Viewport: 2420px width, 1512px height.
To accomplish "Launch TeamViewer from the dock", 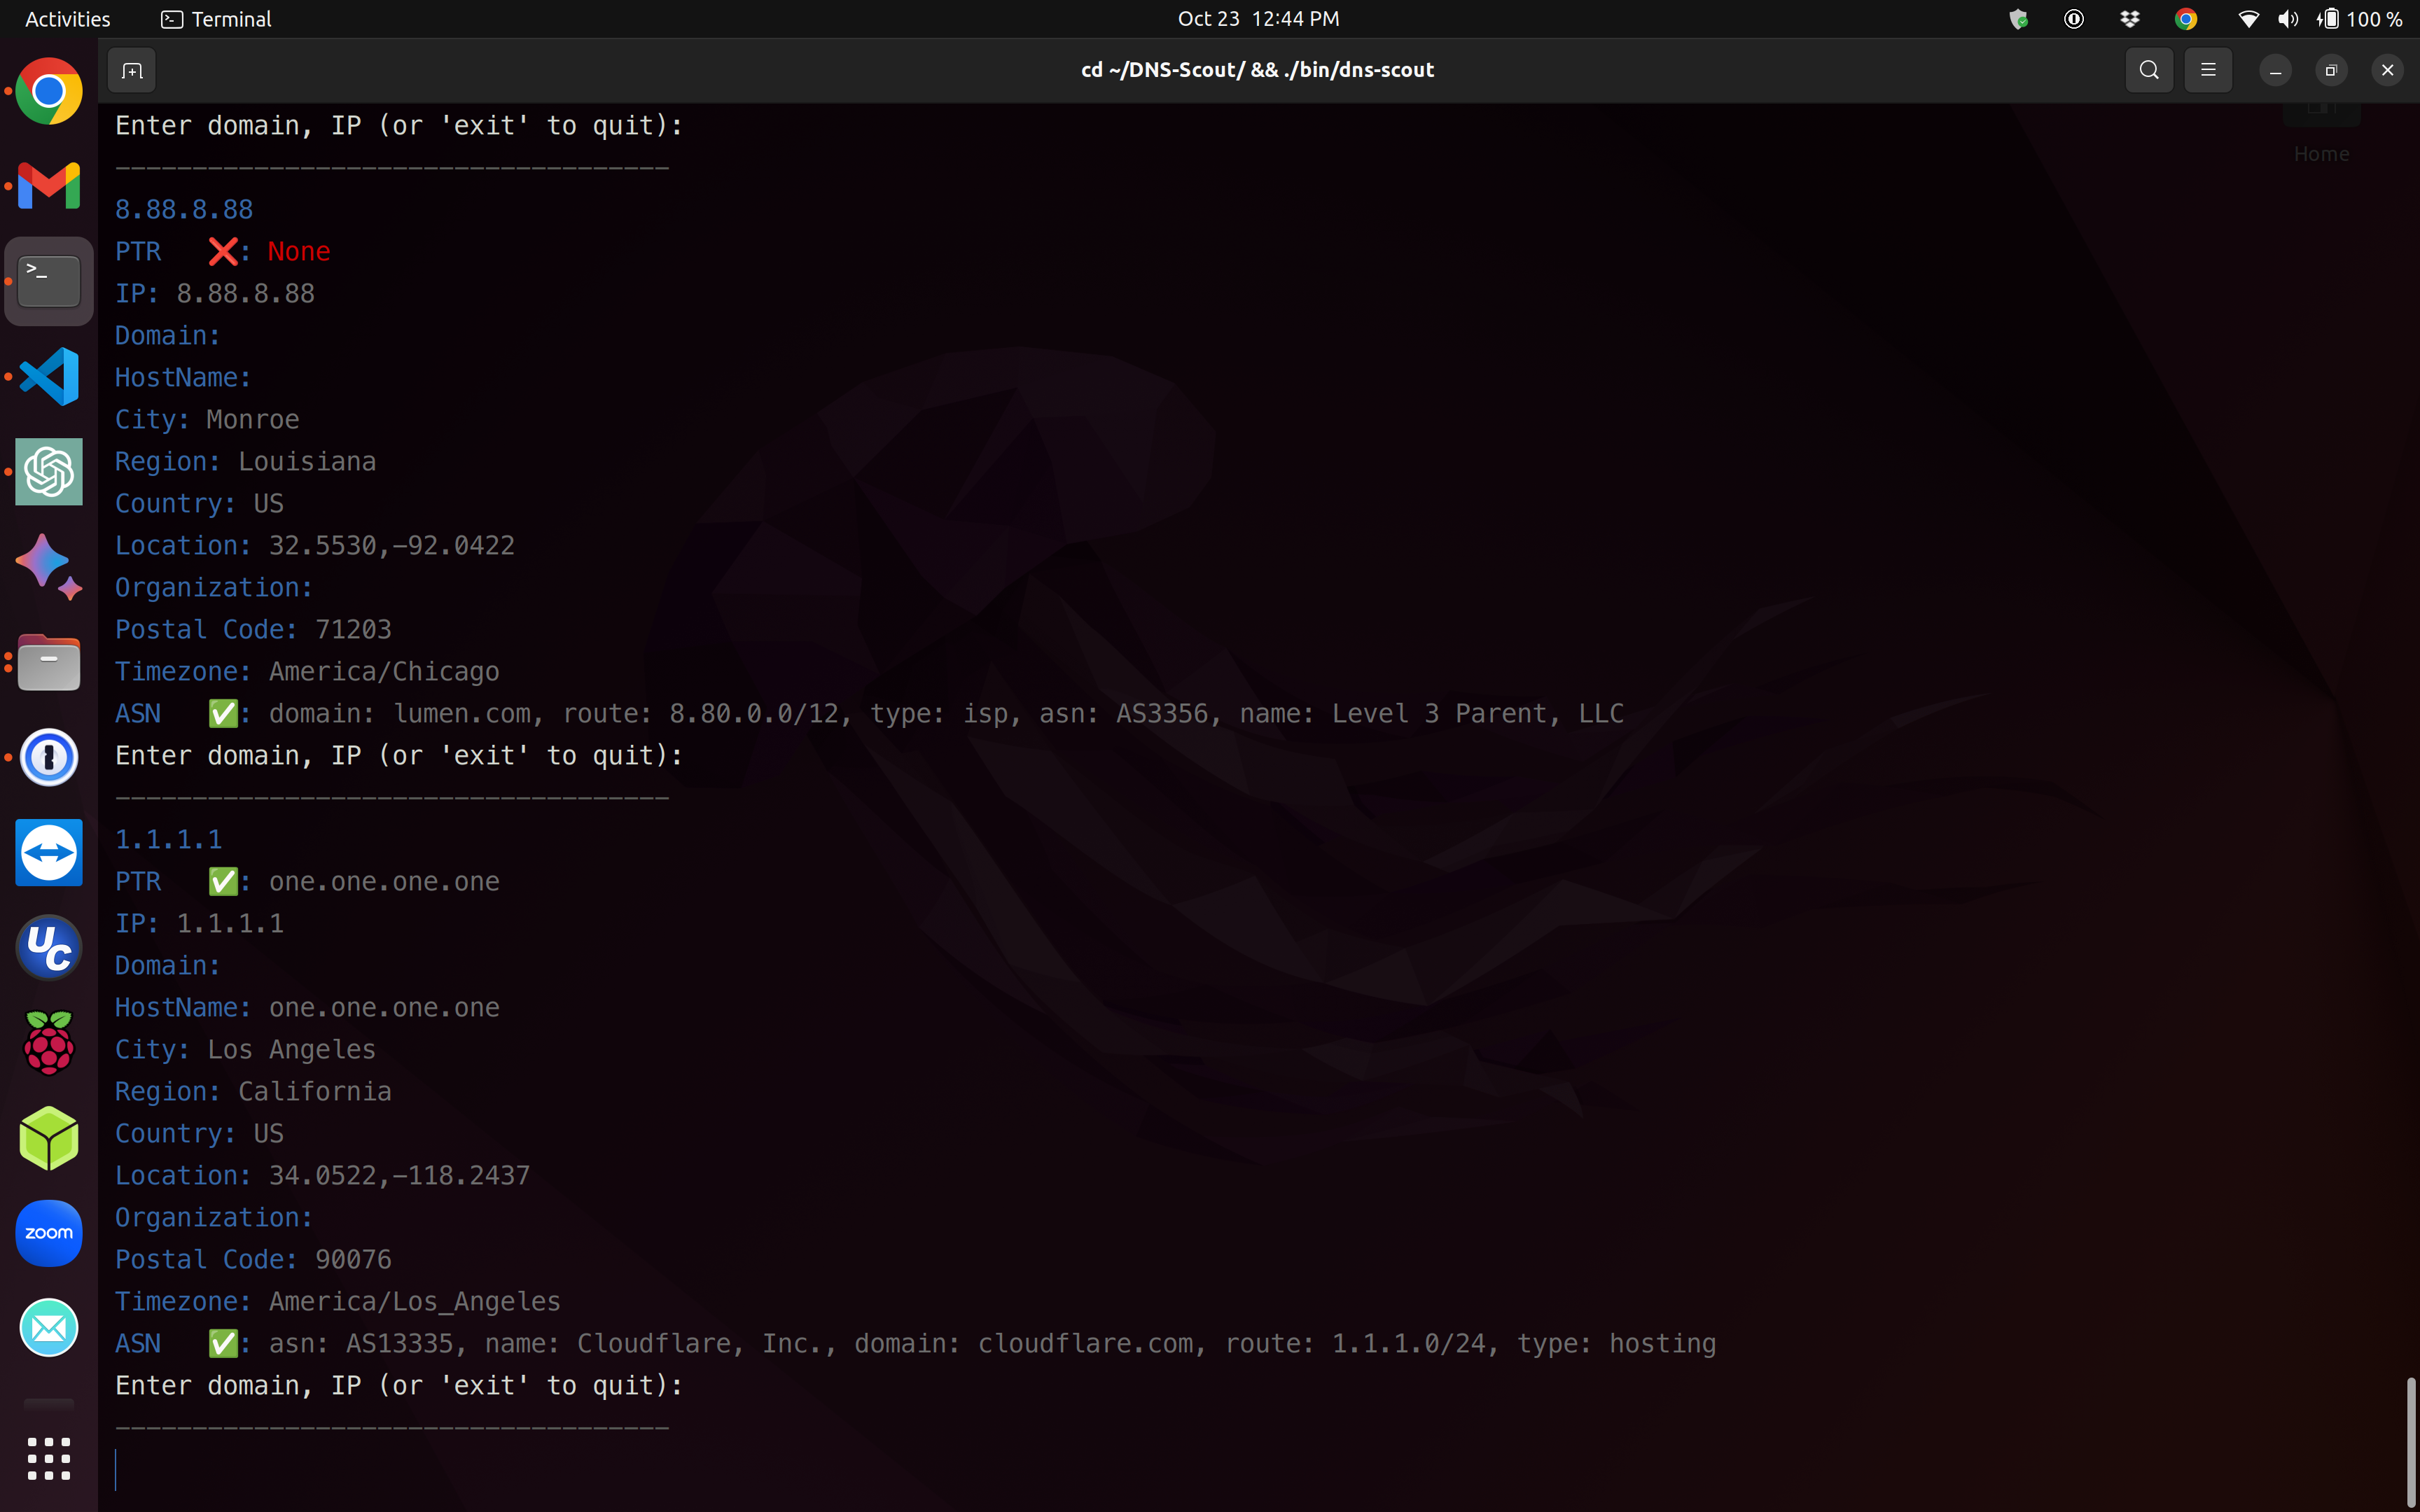I will point(49,852).
